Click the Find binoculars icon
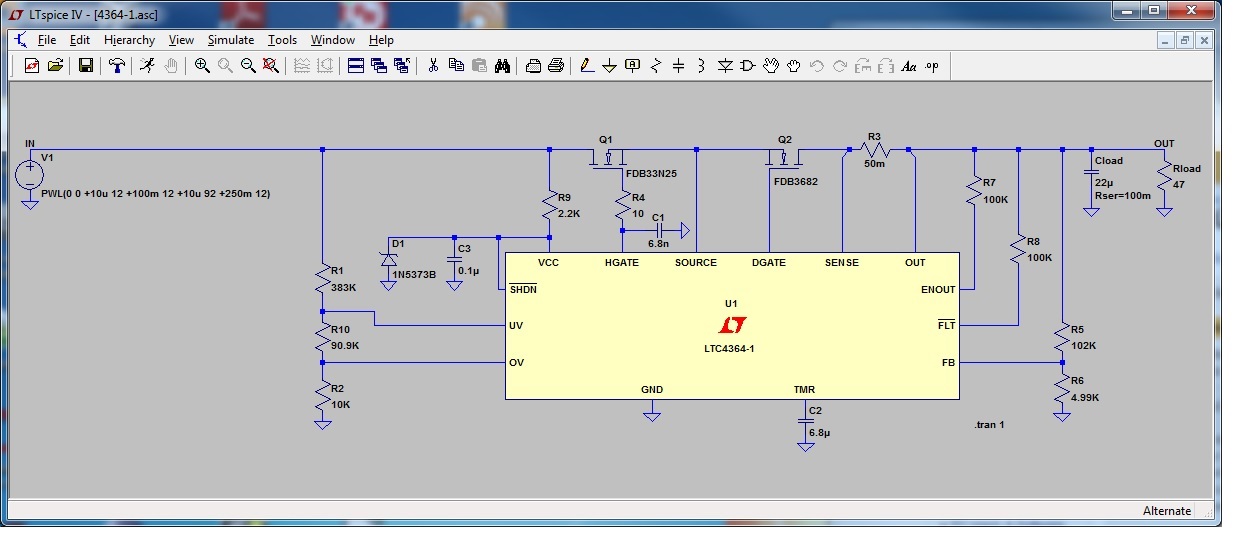 click(502, 66)
